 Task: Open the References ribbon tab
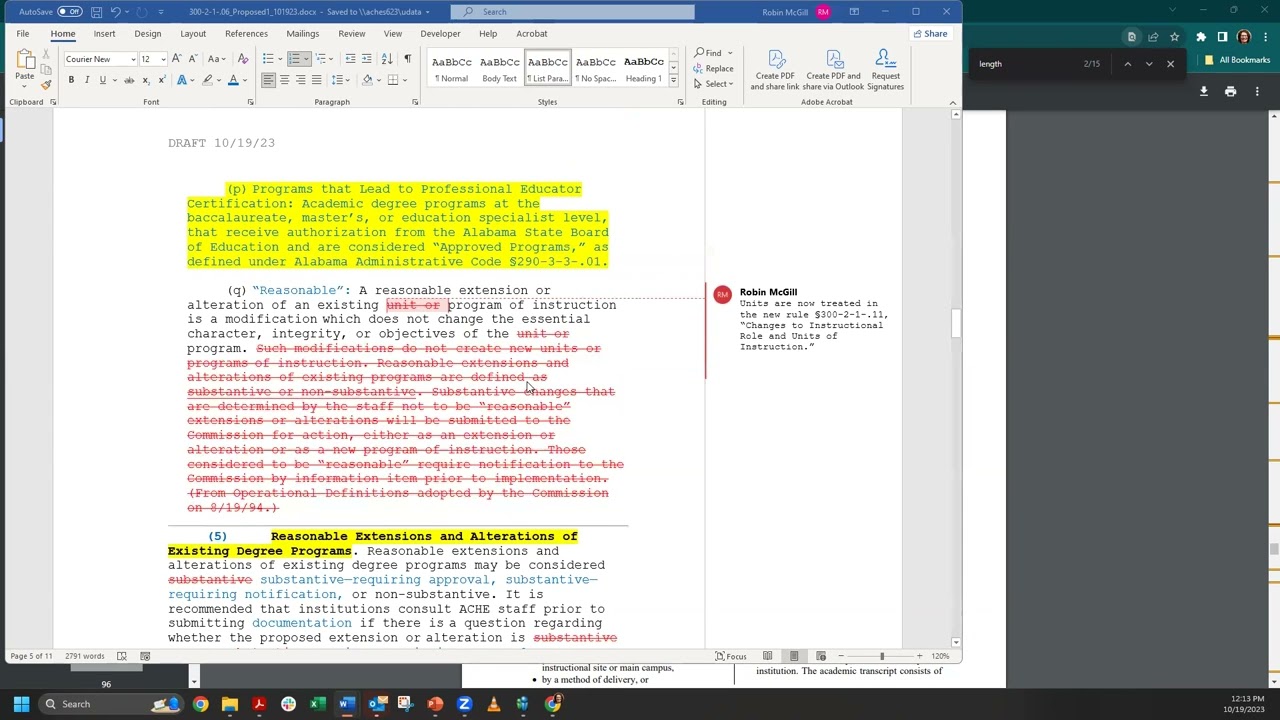point(246,34)
